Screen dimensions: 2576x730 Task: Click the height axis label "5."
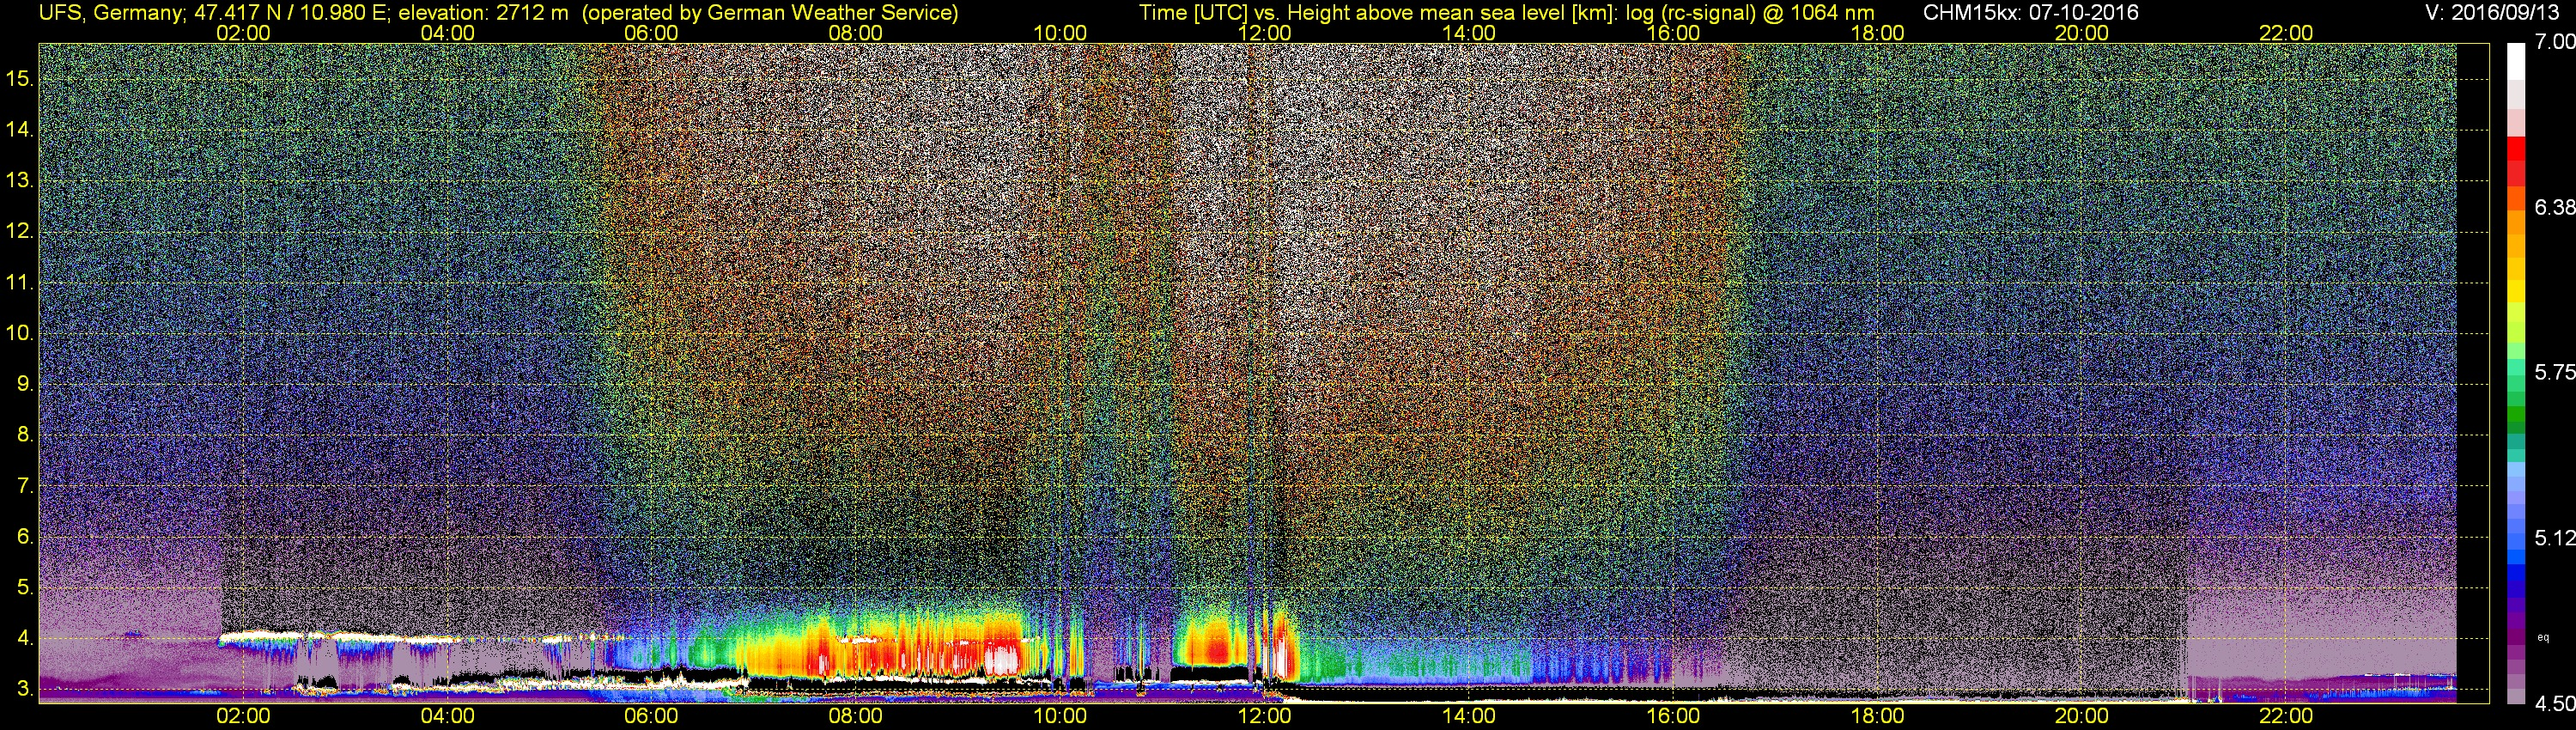(25, 587)
